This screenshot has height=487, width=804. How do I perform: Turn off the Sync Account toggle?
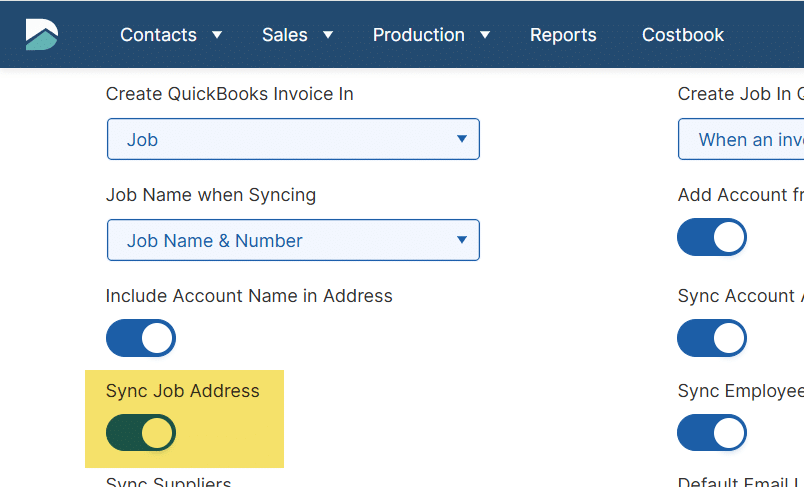[712, 338]
